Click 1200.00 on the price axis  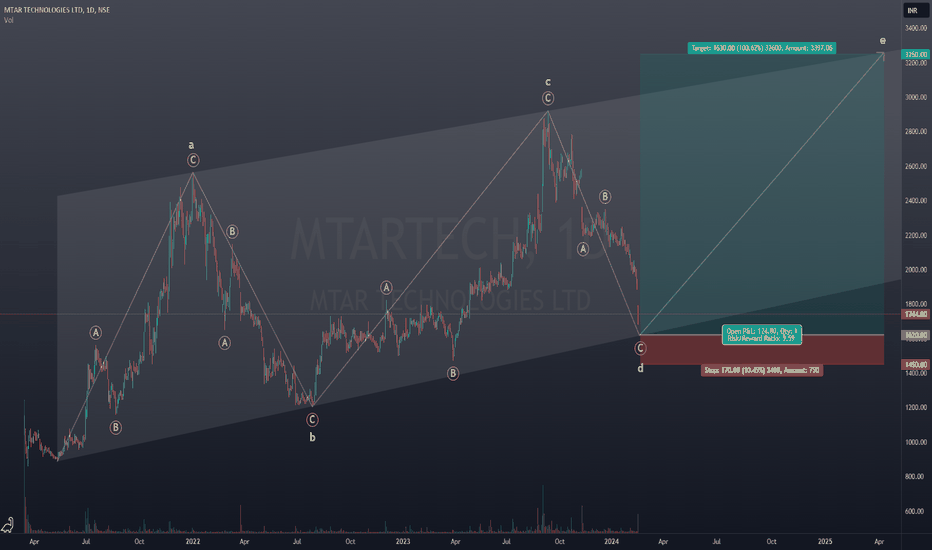[x=915, y=407]
